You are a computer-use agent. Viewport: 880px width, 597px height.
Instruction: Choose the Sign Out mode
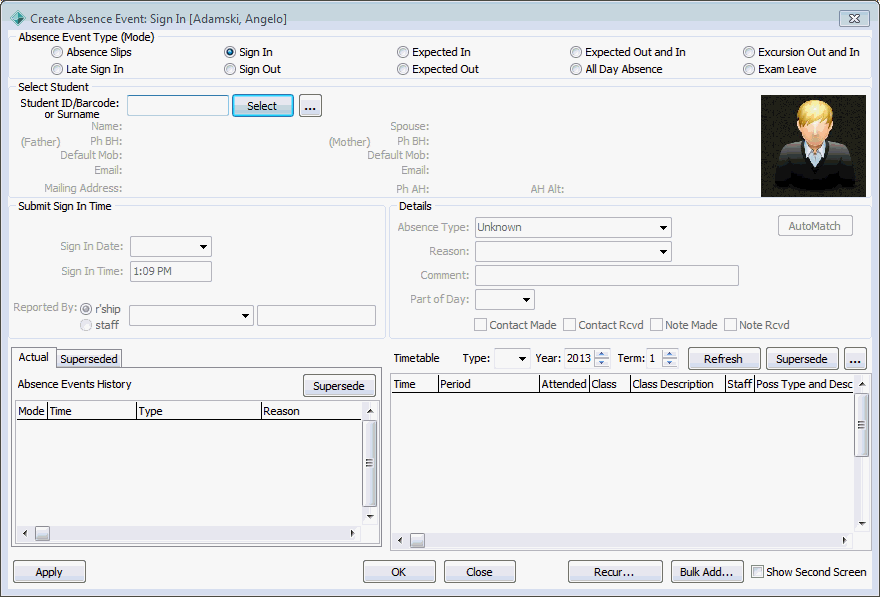[x=230, y=69]
